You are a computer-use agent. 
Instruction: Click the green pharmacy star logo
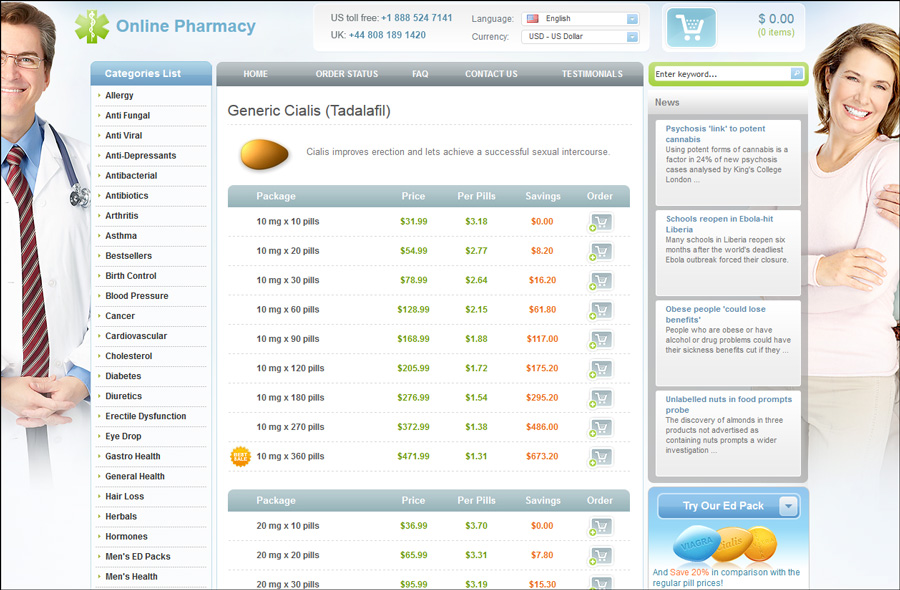92,26
